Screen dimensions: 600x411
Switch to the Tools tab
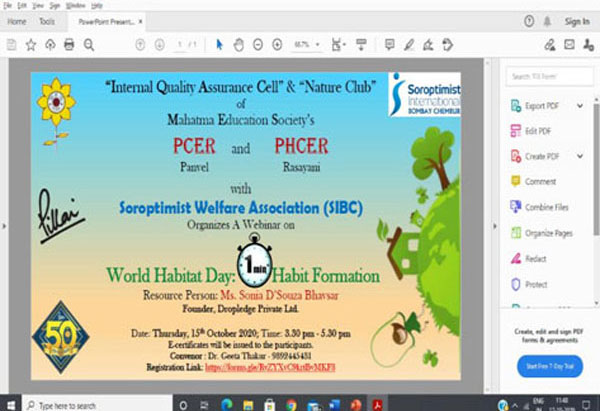[x=47, y=21]
